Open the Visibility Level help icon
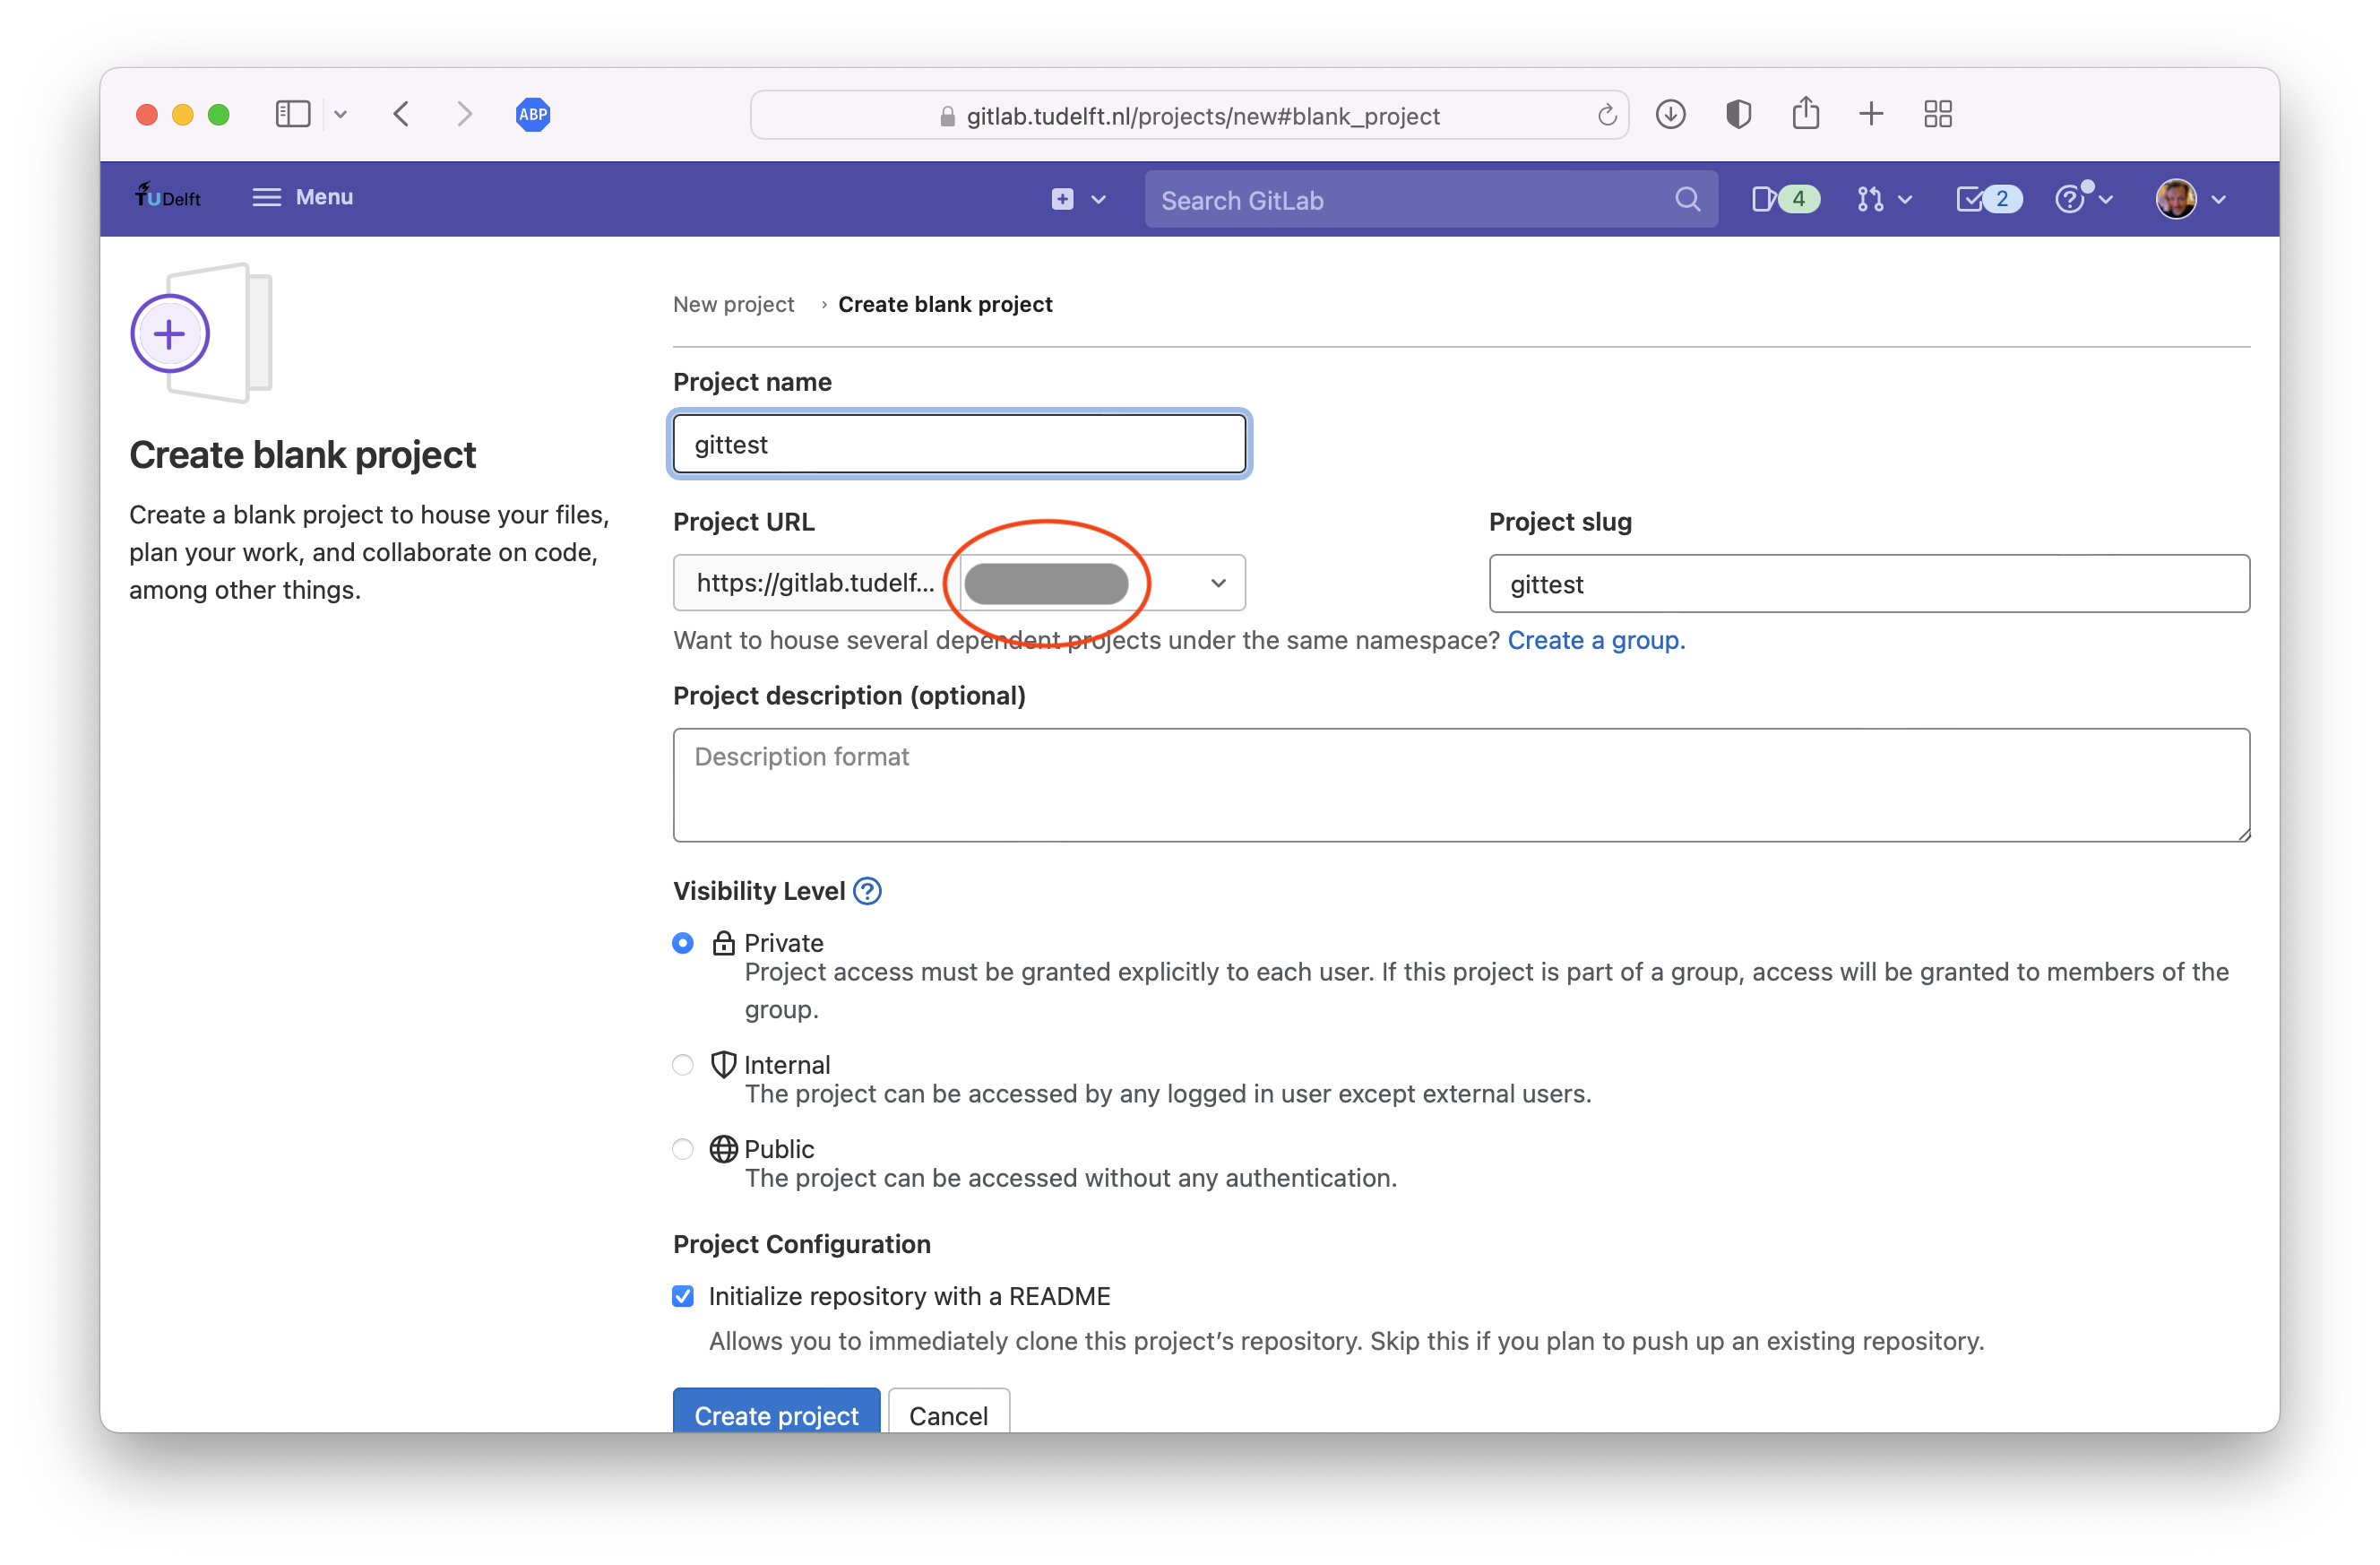 (x=867, y=891)
